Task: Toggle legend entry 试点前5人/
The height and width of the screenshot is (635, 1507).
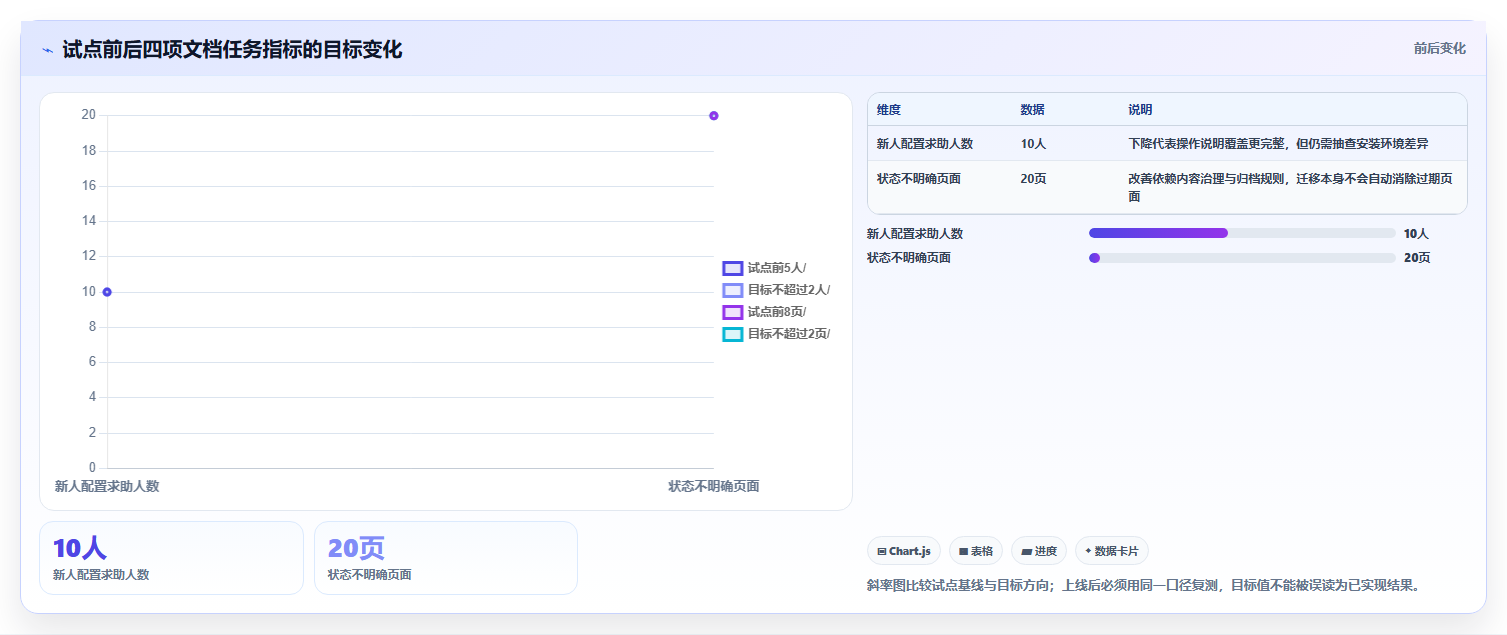Action: [x=765, y=268]
